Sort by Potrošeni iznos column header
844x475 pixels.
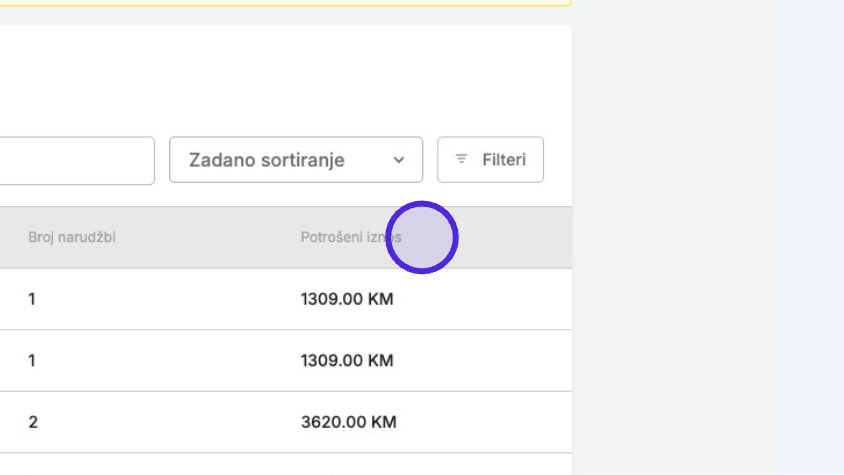pyautogui.click(x=351, y=237)
